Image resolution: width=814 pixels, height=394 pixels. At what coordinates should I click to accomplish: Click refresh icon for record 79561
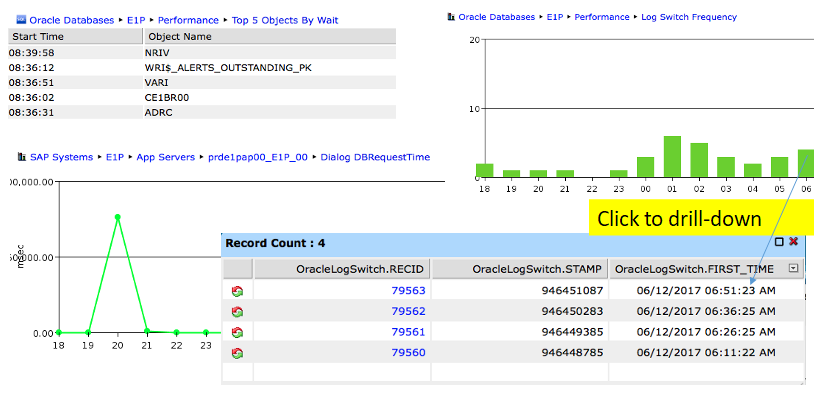pyautogui.click(x=237, y=333)
